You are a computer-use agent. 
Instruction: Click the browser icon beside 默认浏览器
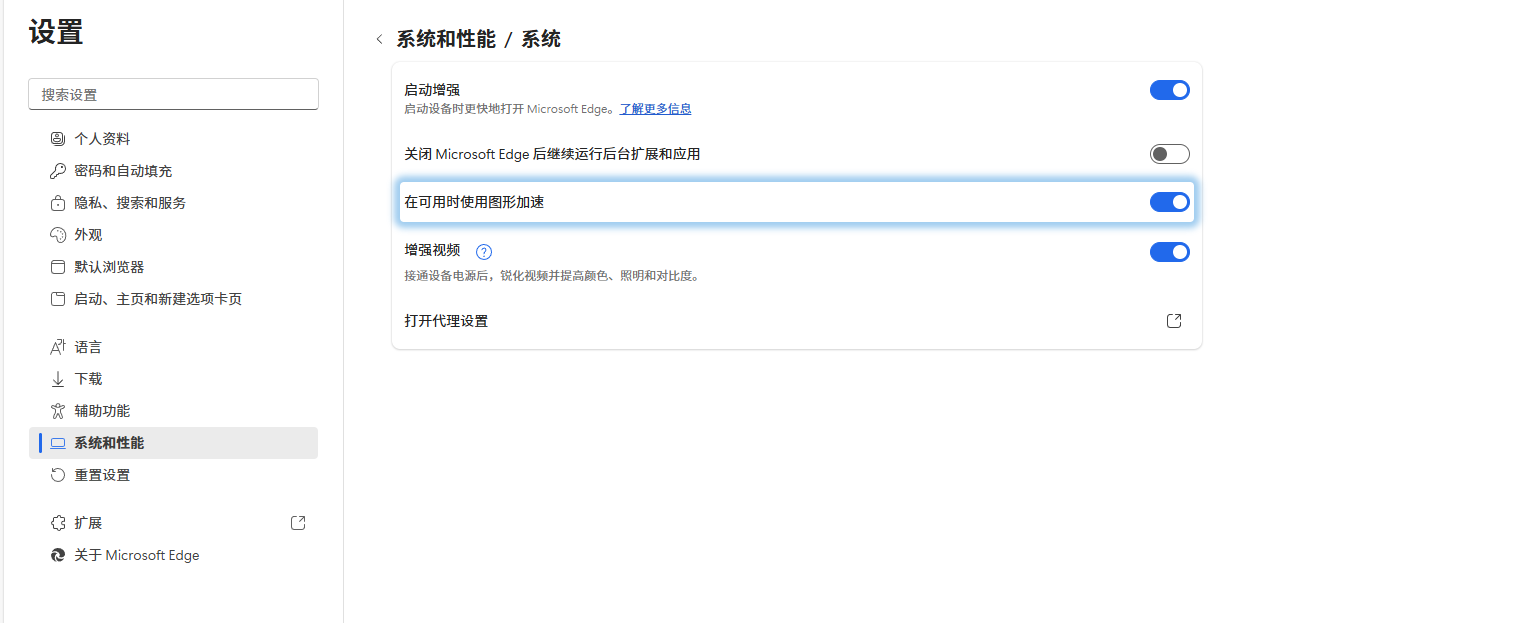coord(57,267)
